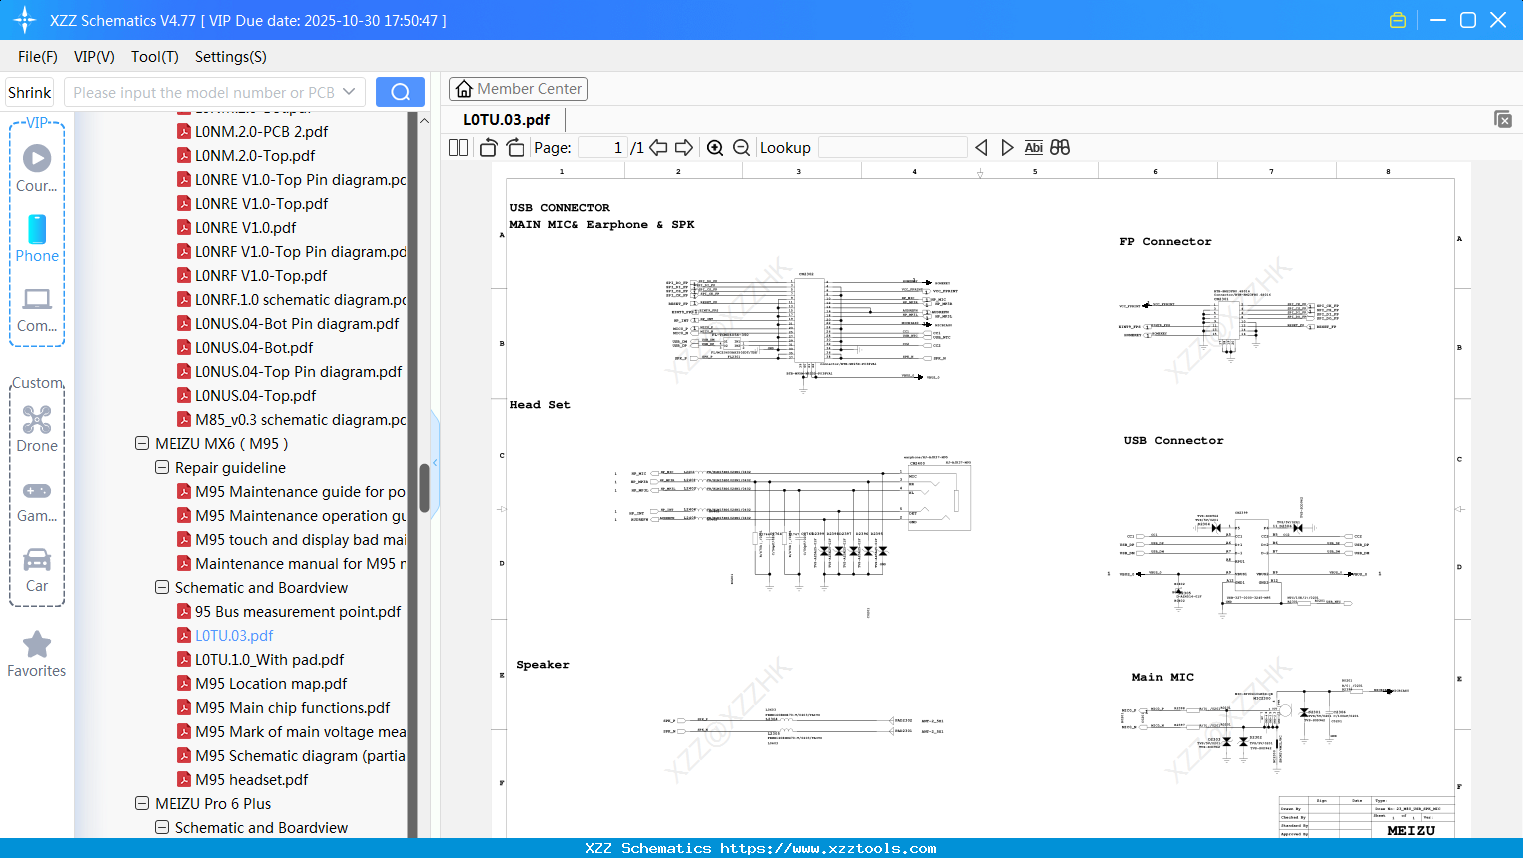This screenshot has height=858, width=1523.
Task: Open the Member Center
Action: coord(518,89)
